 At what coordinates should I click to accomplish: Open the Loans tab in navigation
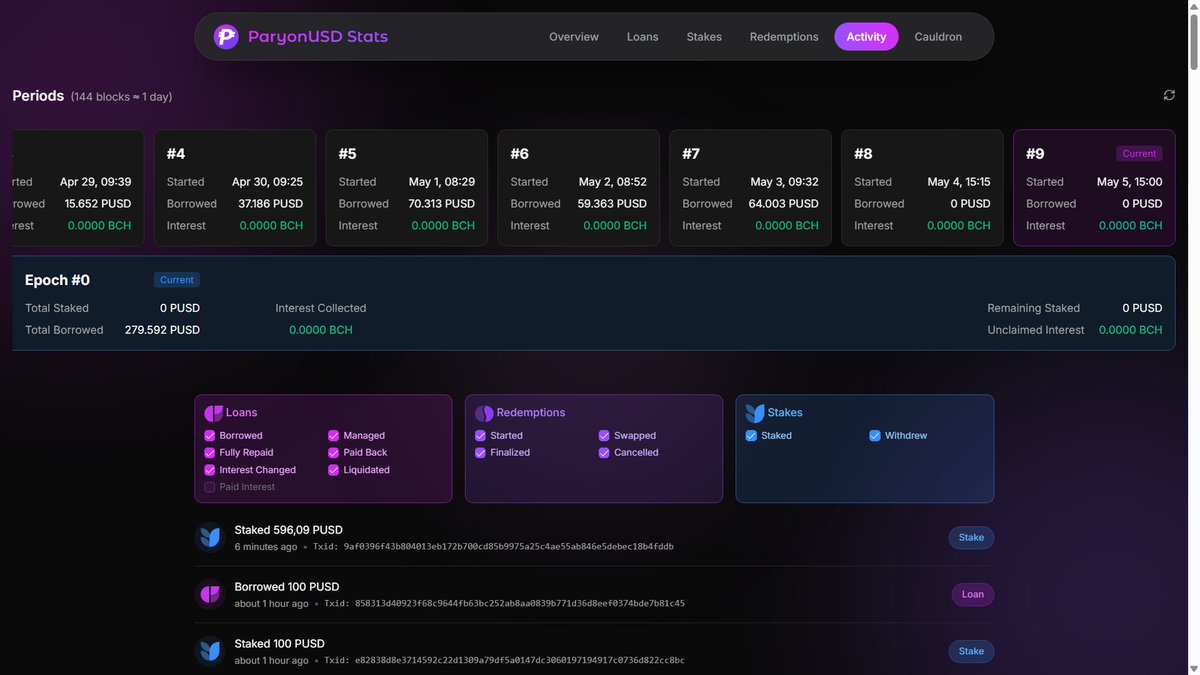pos(643,37)
